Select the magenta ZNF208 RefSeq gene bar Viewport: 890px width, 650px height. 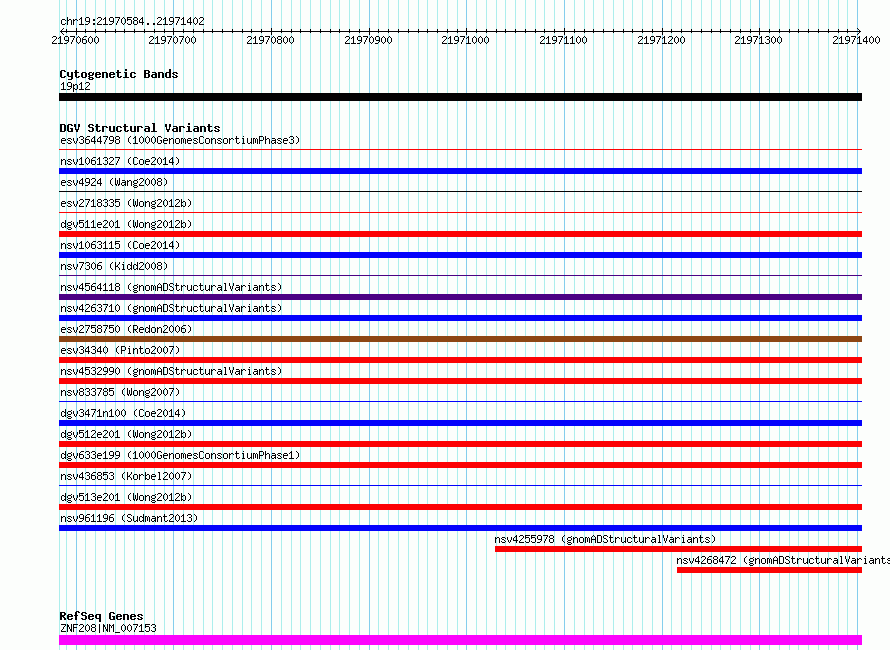coord(460,640)
